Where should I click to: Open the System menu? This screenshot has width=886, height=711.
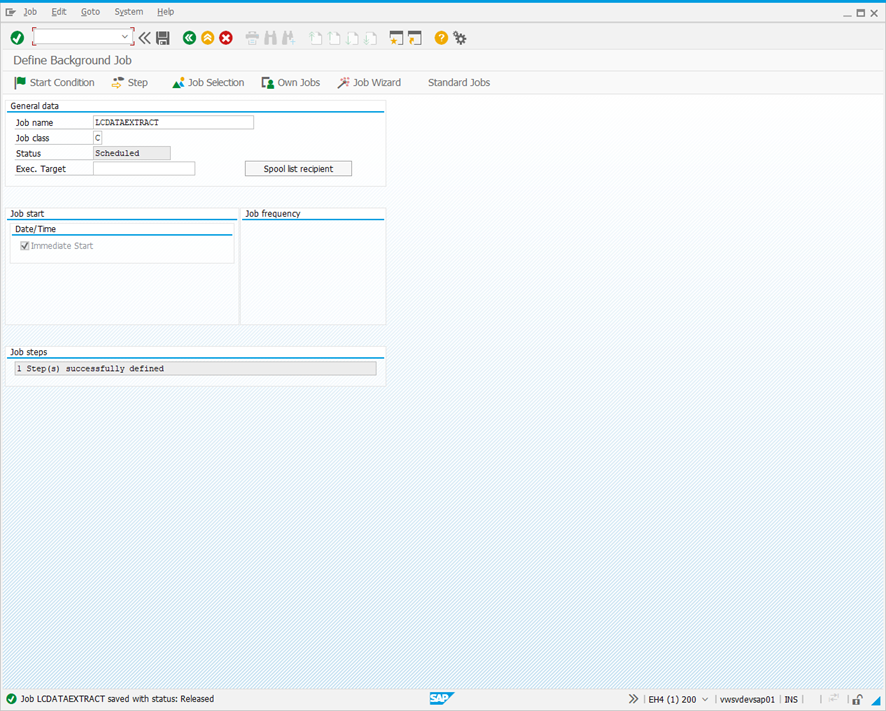[x=128, y=11]
